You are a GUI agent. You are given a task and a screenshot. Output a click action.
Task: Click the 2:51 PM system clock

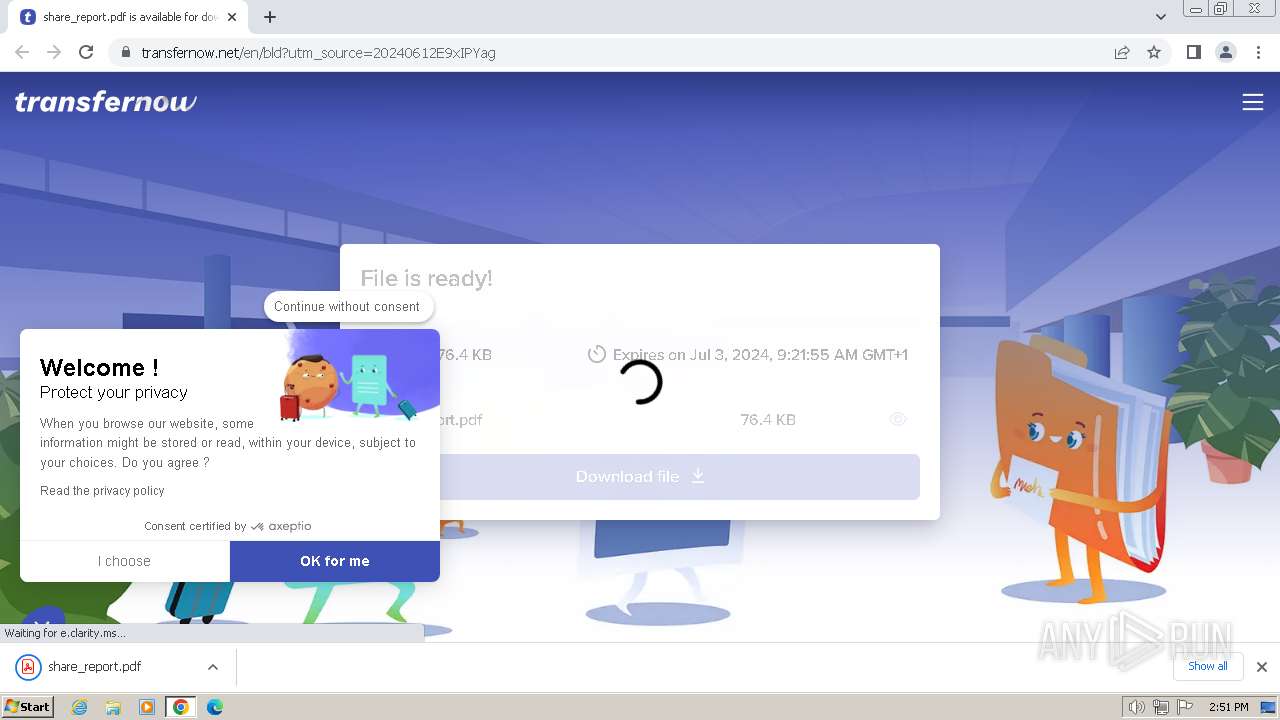coord(1228,707)
